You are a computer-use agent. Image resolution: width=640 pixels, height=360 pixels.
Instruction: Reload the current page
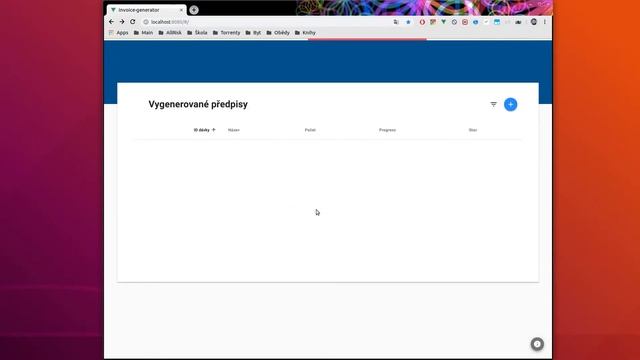(x=133, y=22)
